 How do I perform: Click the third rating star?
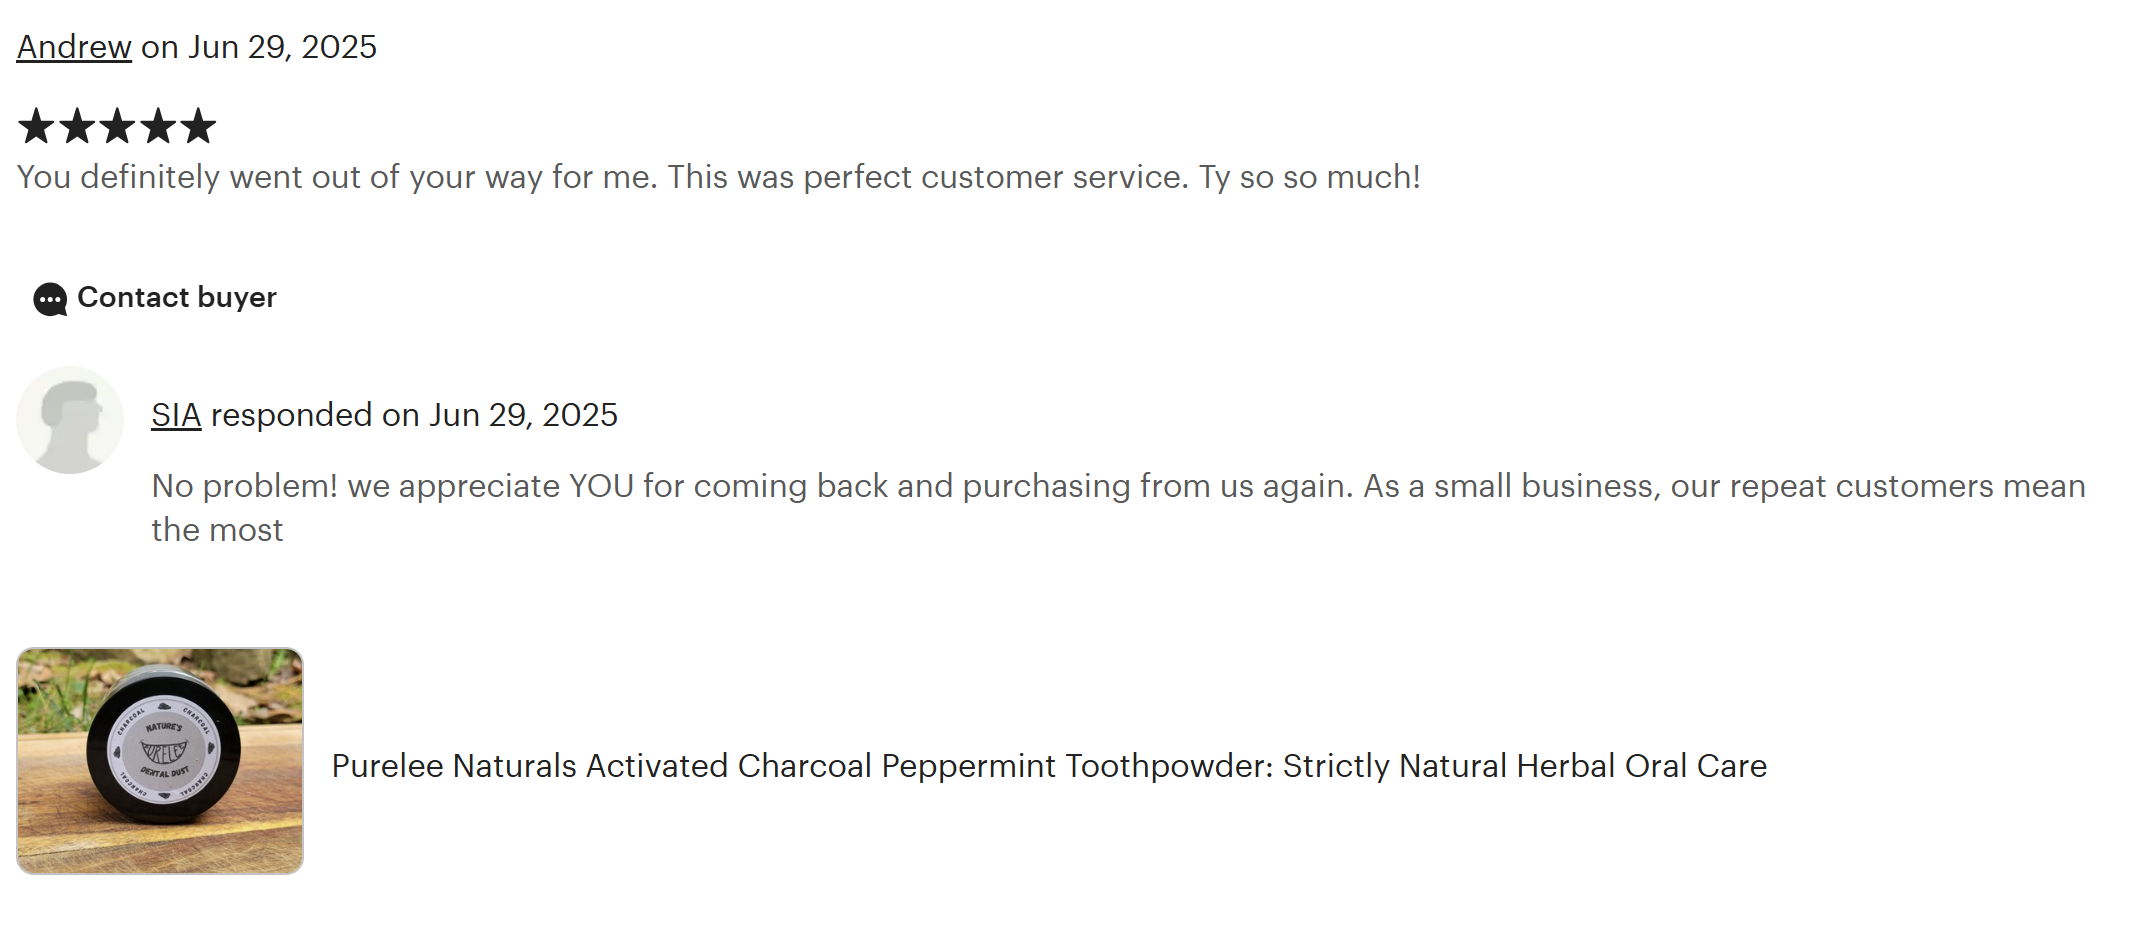[x=117, y=126]
